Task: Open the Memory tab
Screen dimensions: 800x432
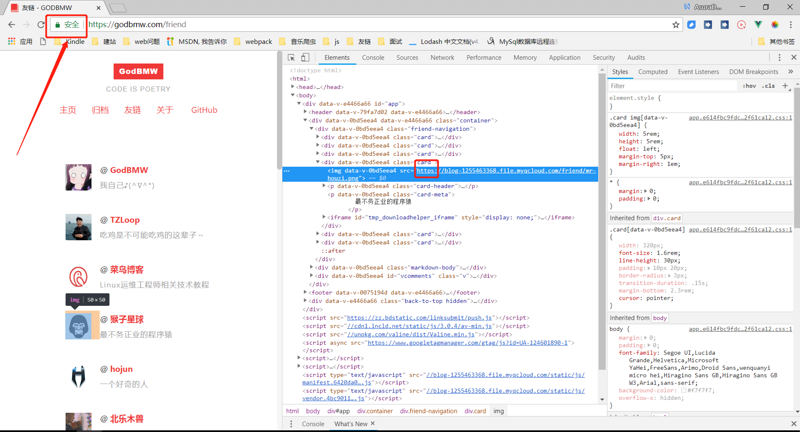Action: click(525, 58)
